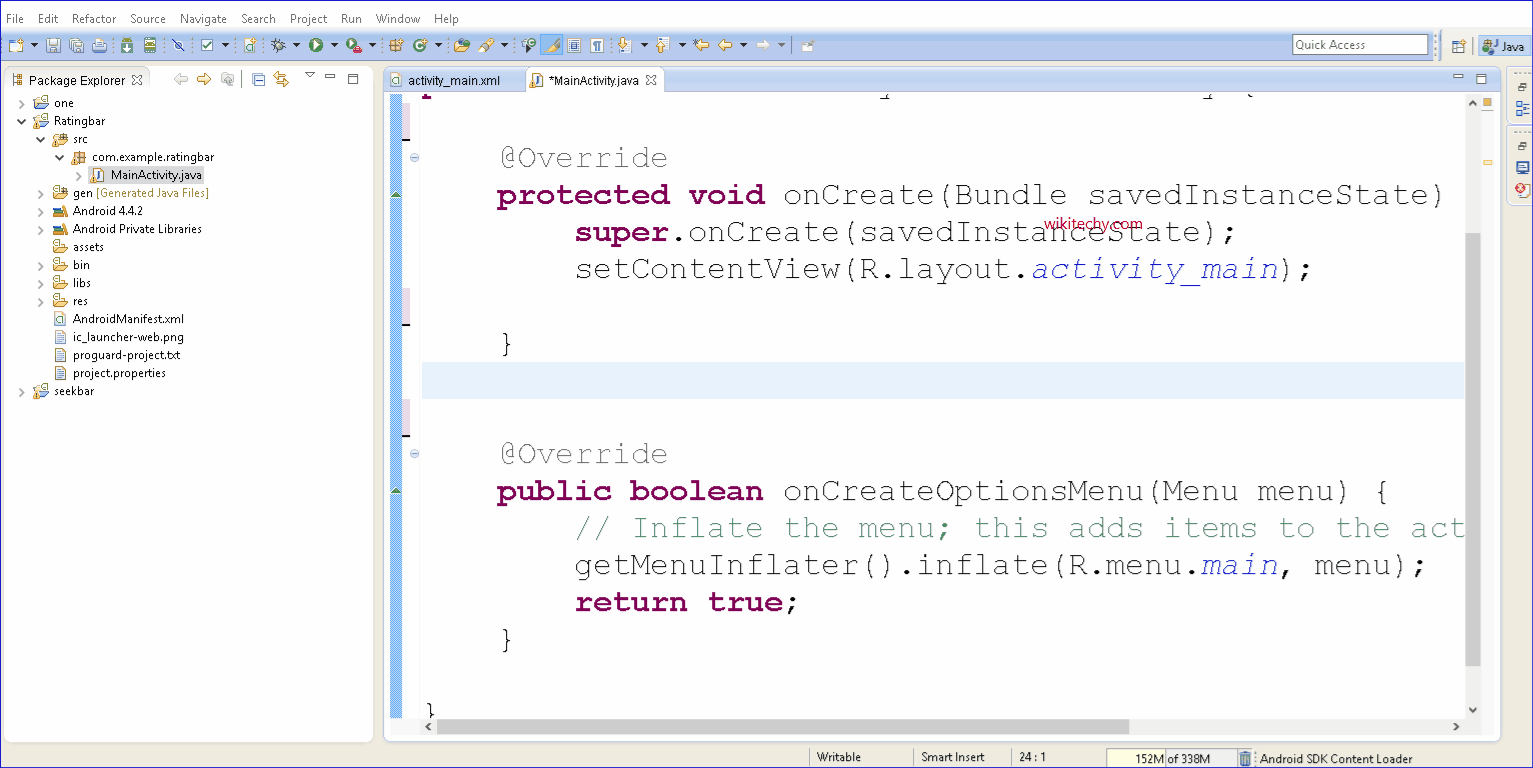Click inside the Quick Access field

[x=1360, y=44]
